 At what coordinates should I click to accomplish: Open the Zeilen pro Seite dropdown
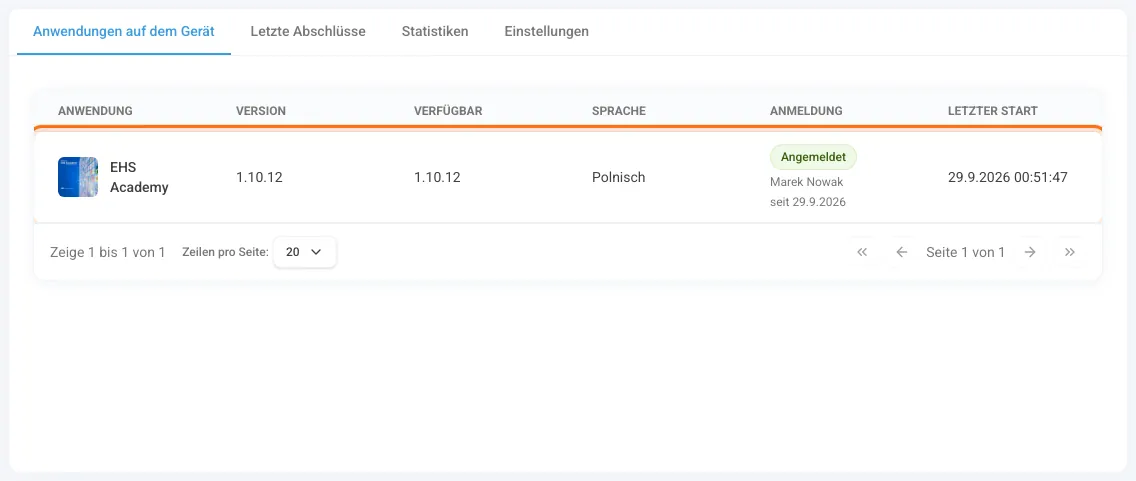(304, 252)
